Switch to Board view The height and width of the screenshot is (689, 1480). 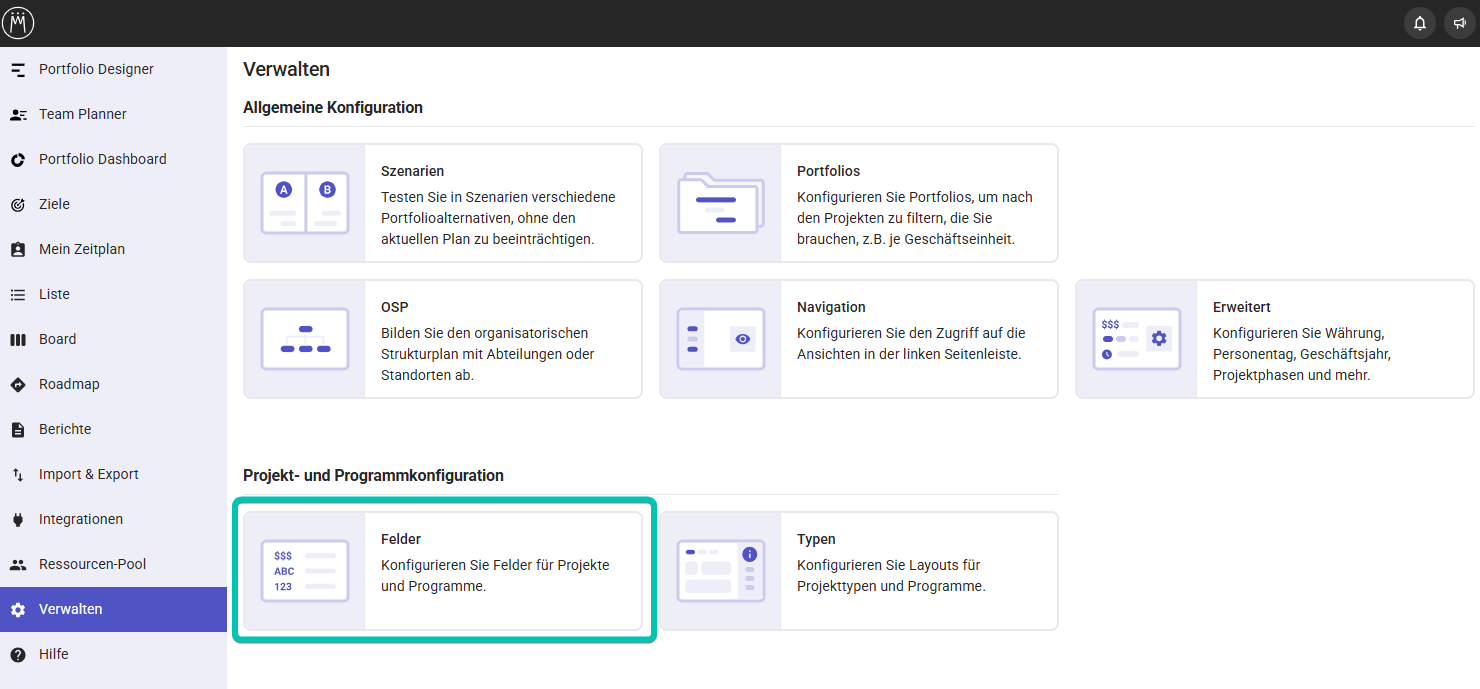coord(57,339)
